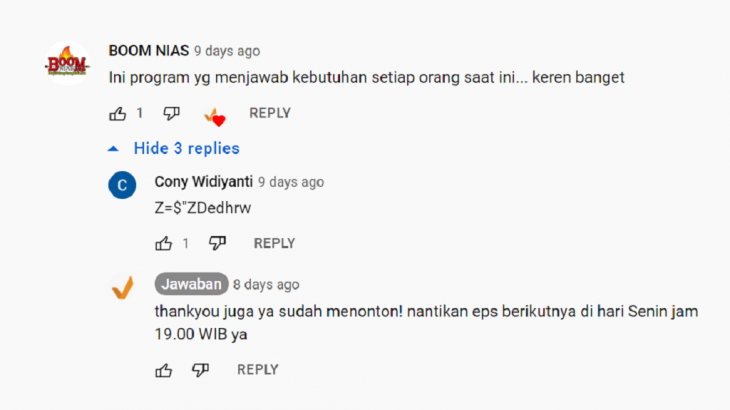Click the blue collapse arrow beside replies

coord(113,149)
